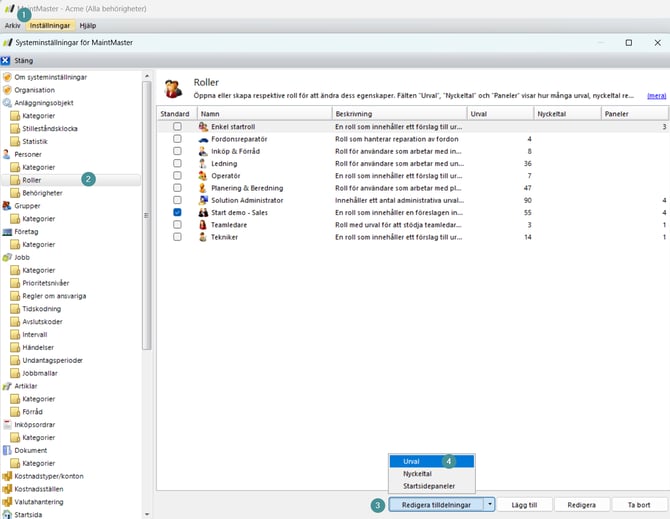The image size is (670, 519).
Task: Click the Artiklar icon
Action: 7,386
